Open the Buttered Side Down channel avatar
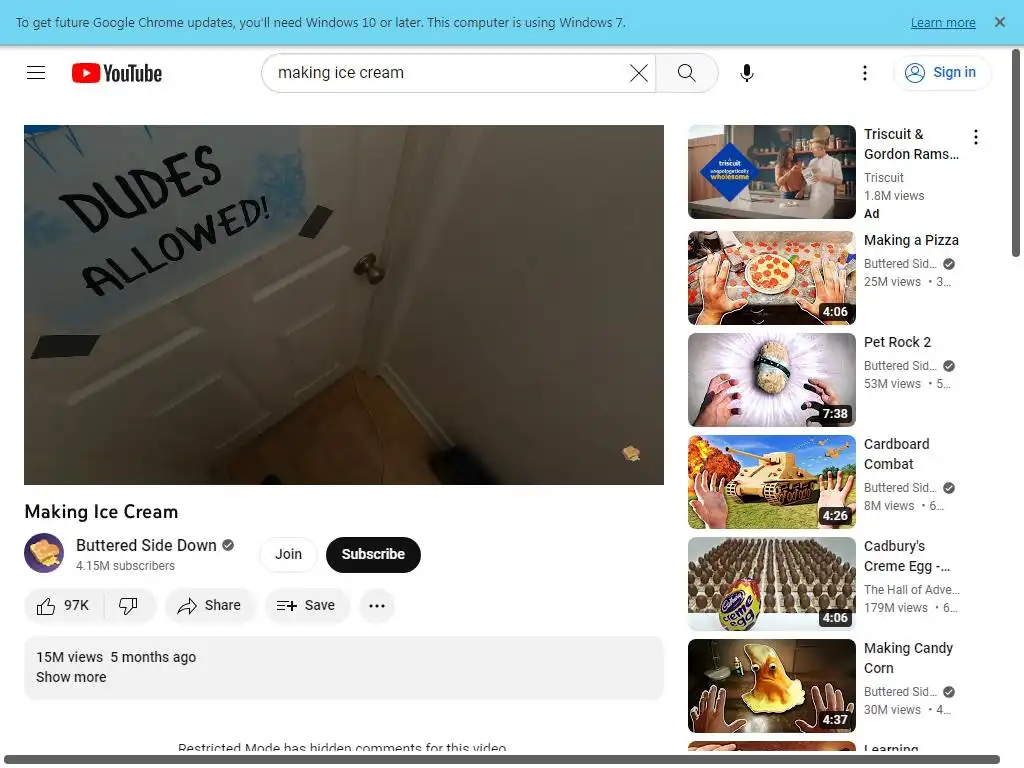This screenshot has height=768, width=1024. pos(44,553)
